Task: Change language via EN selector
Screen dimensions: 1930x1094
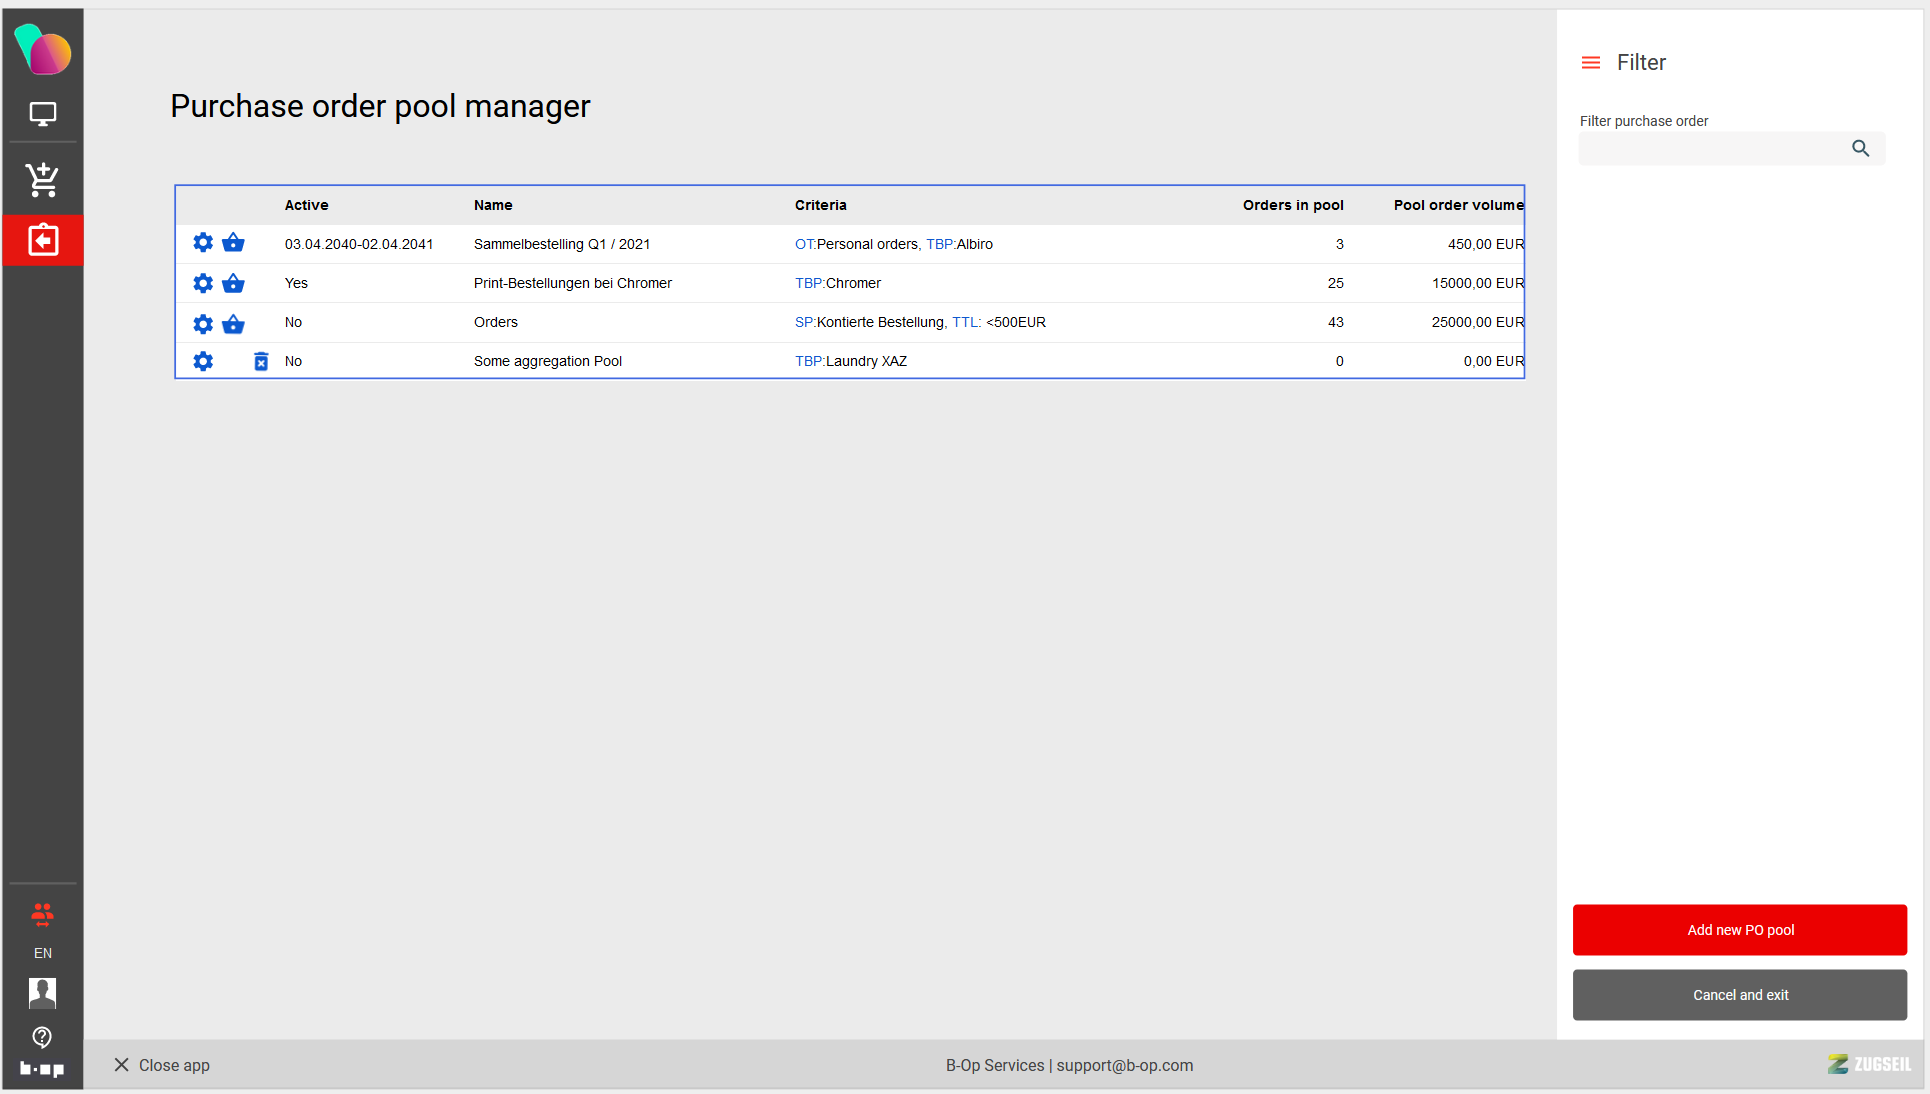Action: pyautogui.click(x=42, y=953)
